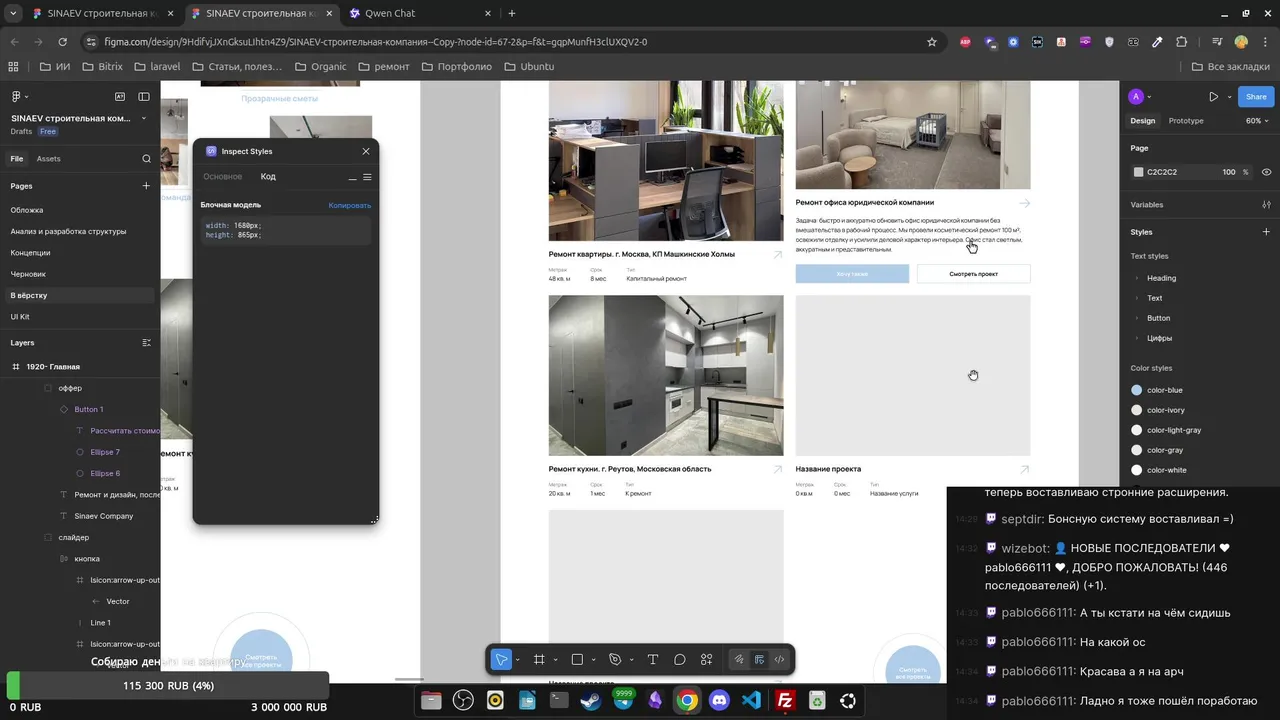The height and width of the screenshot is (720, 1280).
Task: Switch to the Design tab
Action: tap(1143, 121)
